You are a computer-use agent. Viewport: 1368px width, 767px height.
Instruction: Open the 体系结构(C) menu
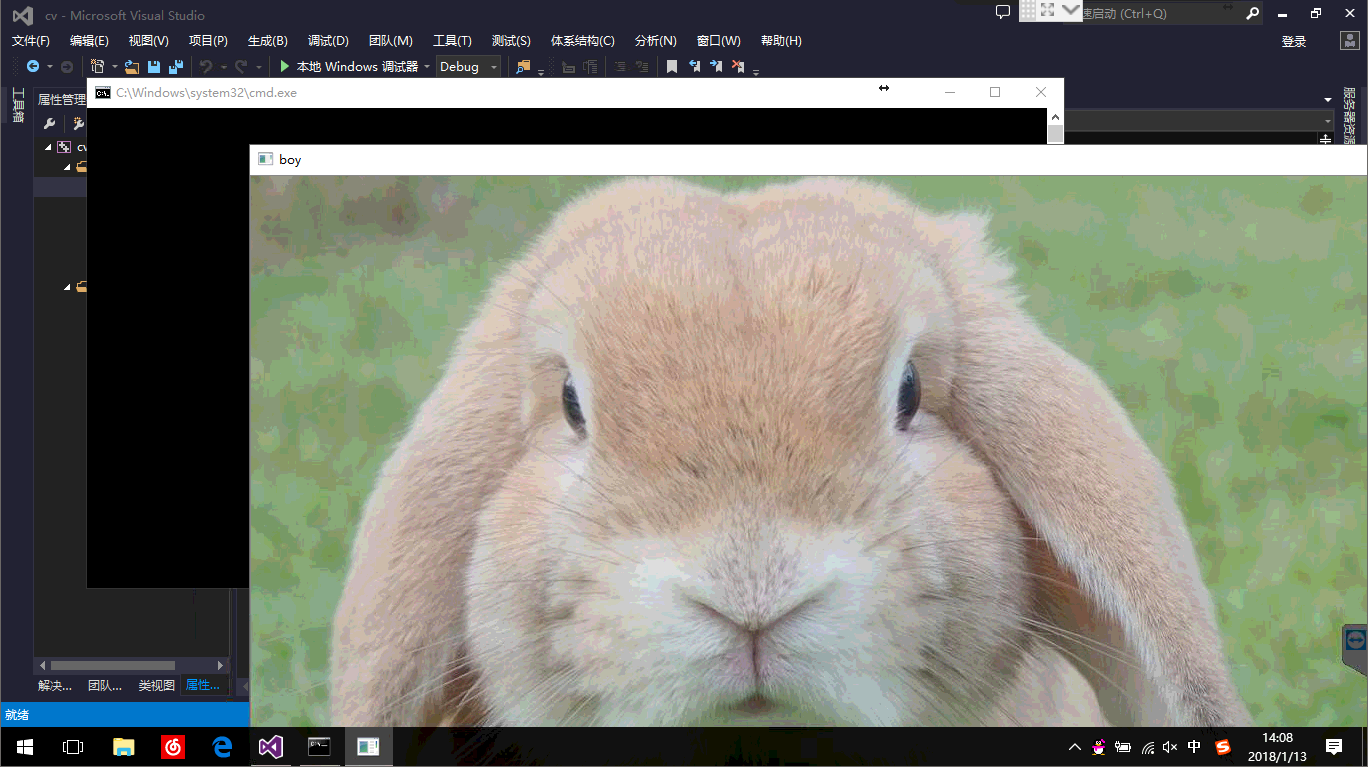coord(582,41)
